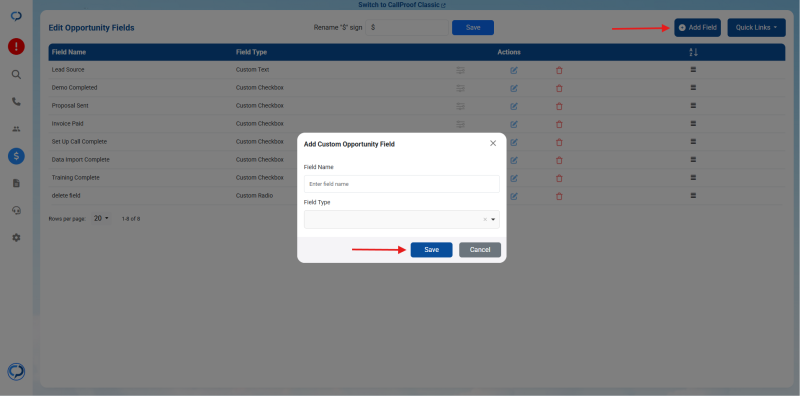This screenshot has height=396, width=800.
Task: Select the Proposal Sent field name
Action: [71, 106]
